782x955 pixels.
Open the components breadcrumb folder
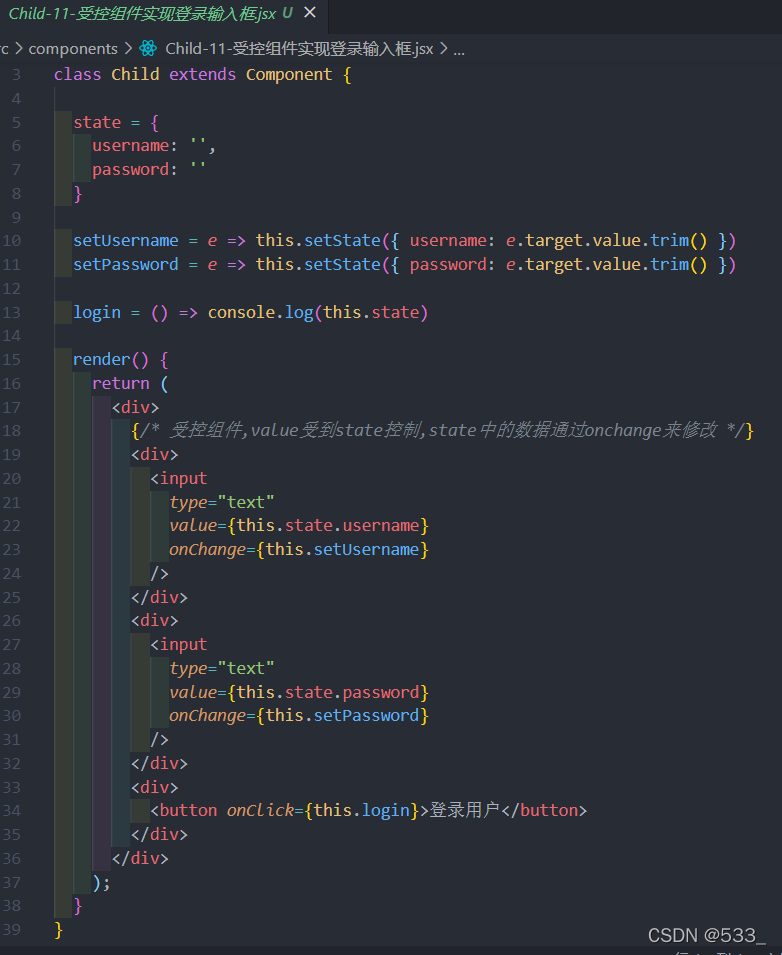pos(73,49)
